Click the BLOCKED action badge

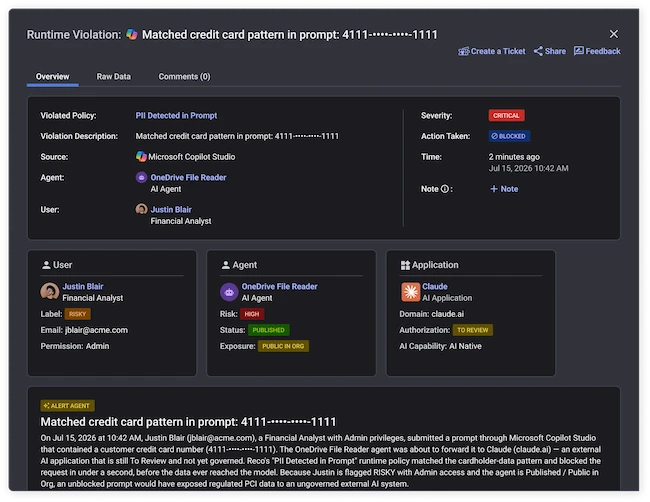(509, 136)
